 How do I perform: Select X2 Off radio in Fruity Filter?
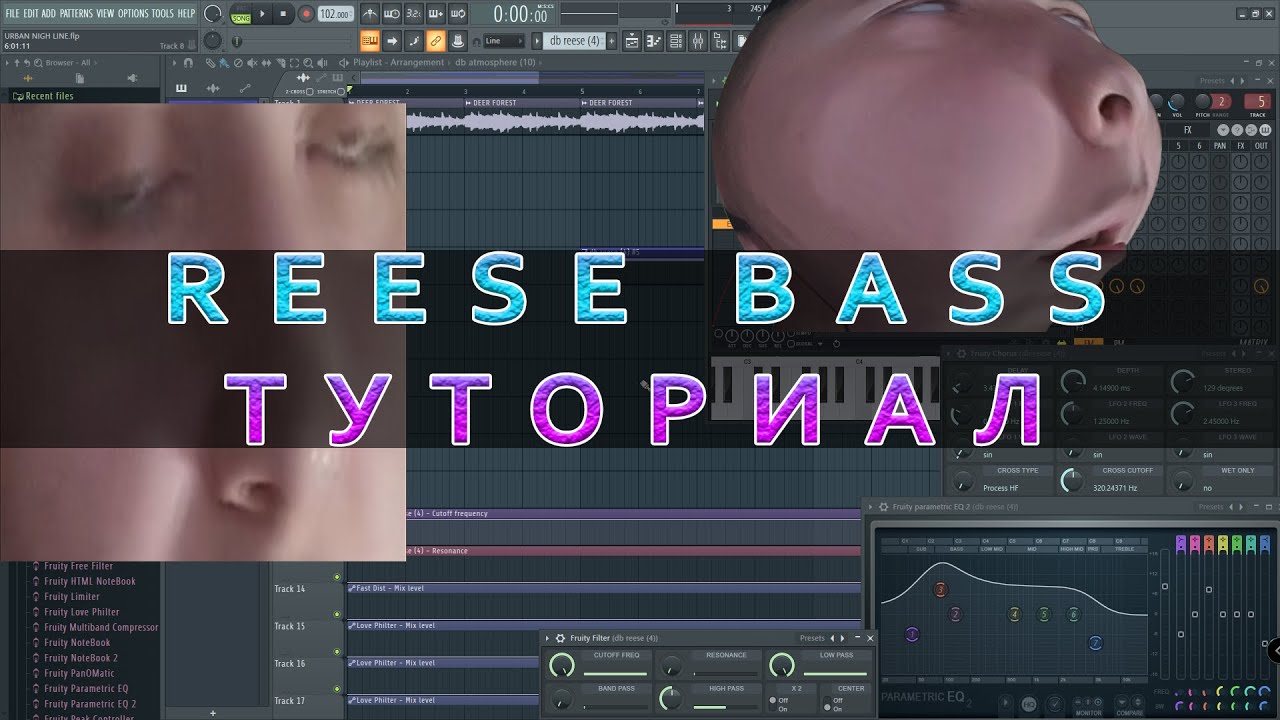pos(773,700)
